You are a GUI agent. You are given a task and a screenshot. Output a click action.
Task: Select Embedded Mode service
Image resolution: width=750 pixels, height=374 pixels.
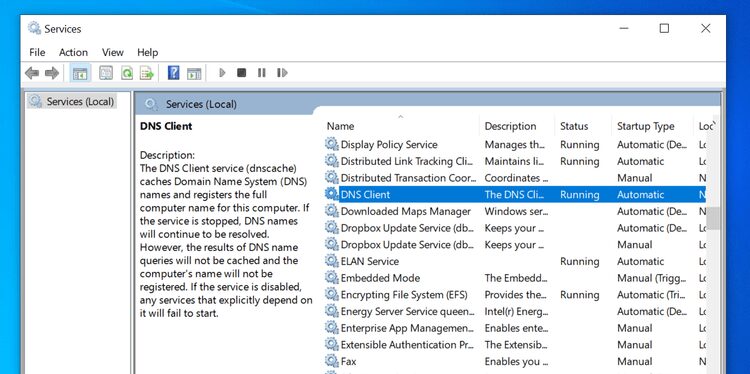(x=380, y=278)
